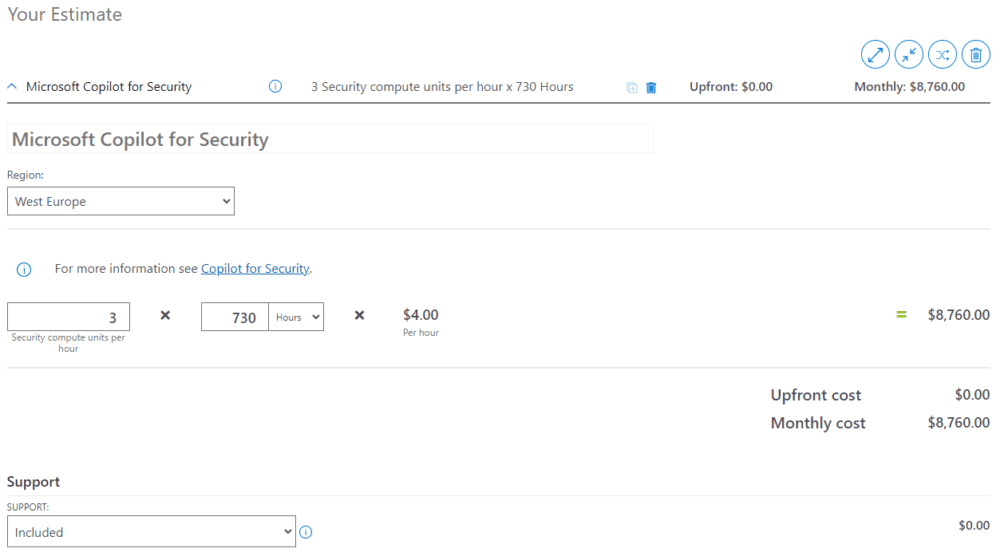1000x560 pixels.
Task: Click the Security compute units field
Action: [x=68, y=316]
